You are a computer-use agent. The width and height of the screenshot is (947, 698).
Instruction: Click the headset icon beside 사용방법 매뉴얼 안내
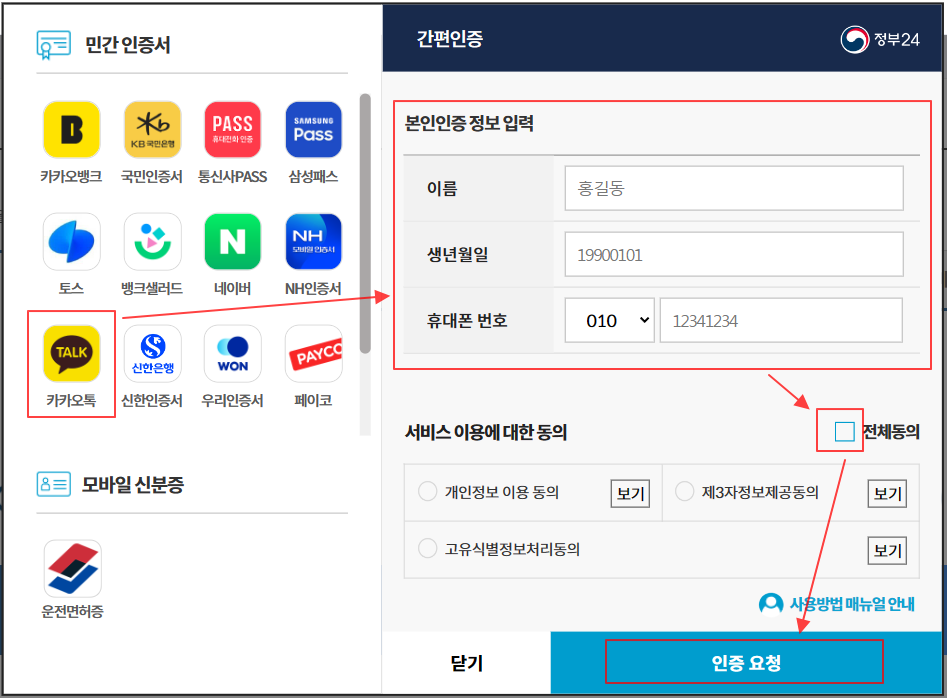pos(771,603)
